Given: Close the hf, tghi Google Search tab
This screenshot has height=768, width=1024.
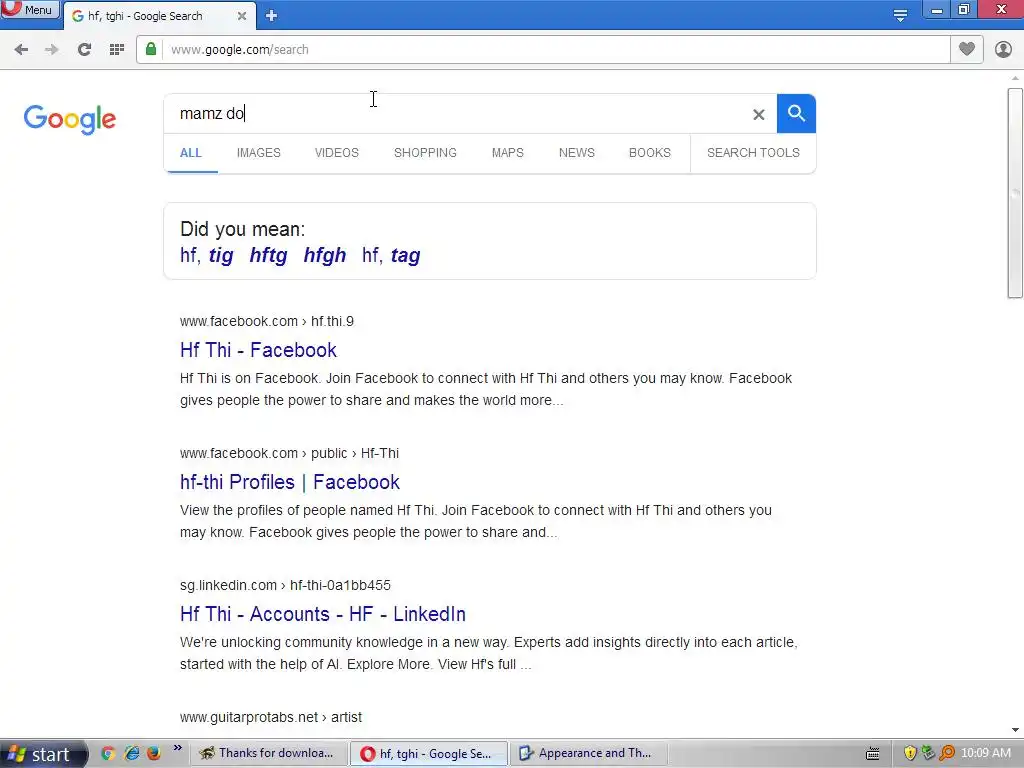Looking at the screenshot, I should pyautogui.click(x=242, y=16).
